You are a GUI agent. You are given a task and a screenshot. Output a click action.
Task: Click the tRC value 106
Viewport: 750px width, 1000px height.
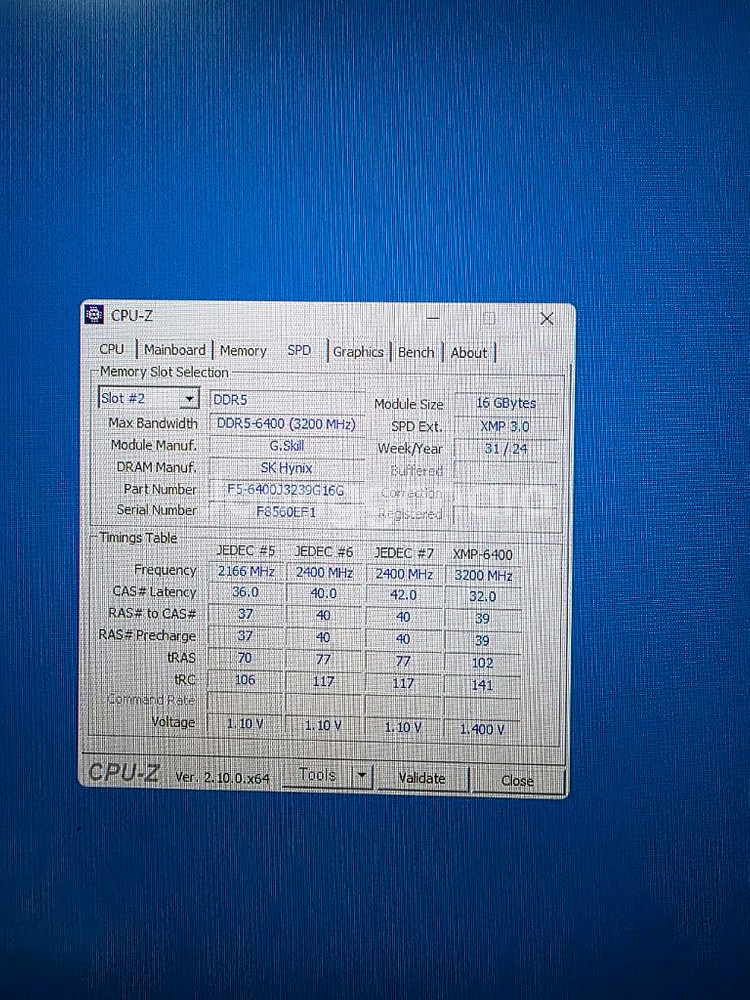246,680
